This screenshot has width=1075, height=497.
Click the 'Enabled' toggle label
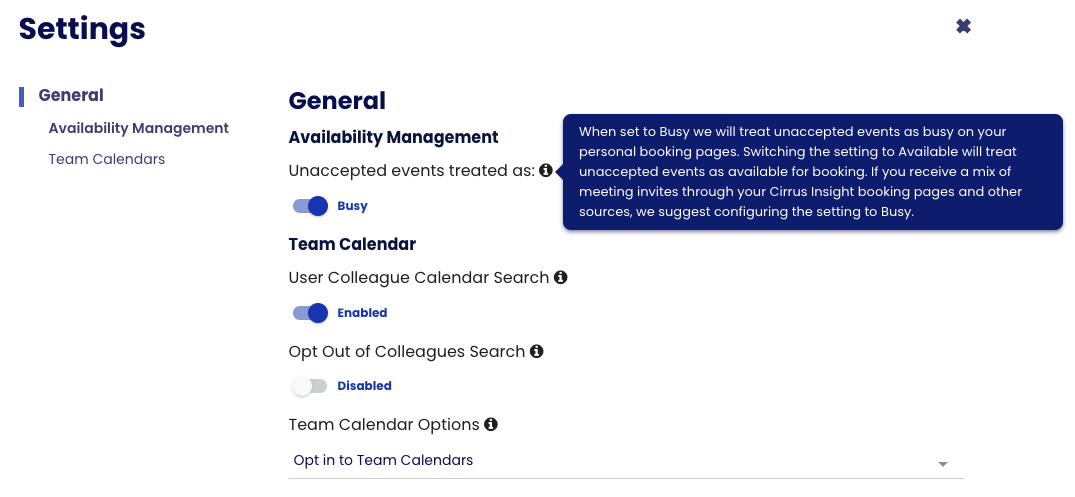pos(362,313)
